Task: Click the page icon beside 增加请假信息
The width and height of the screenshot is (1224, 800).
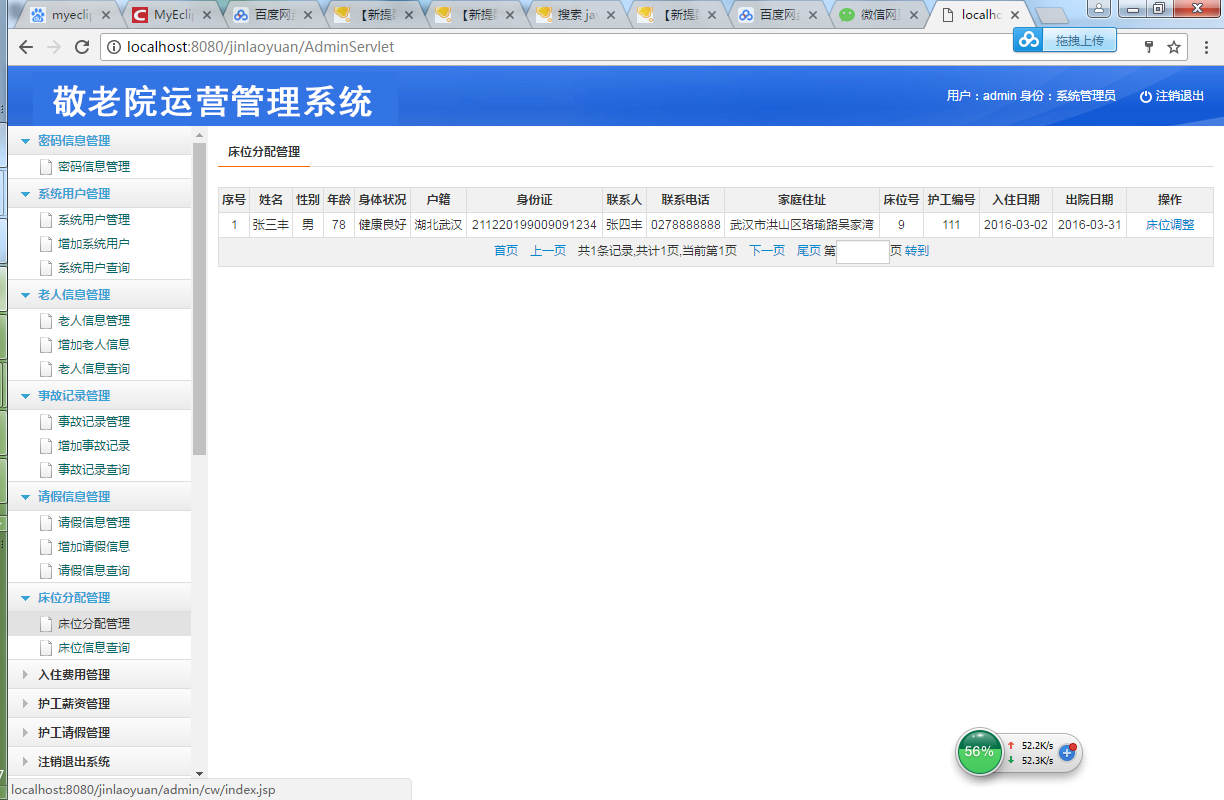Action: click(x=45, y=547)
